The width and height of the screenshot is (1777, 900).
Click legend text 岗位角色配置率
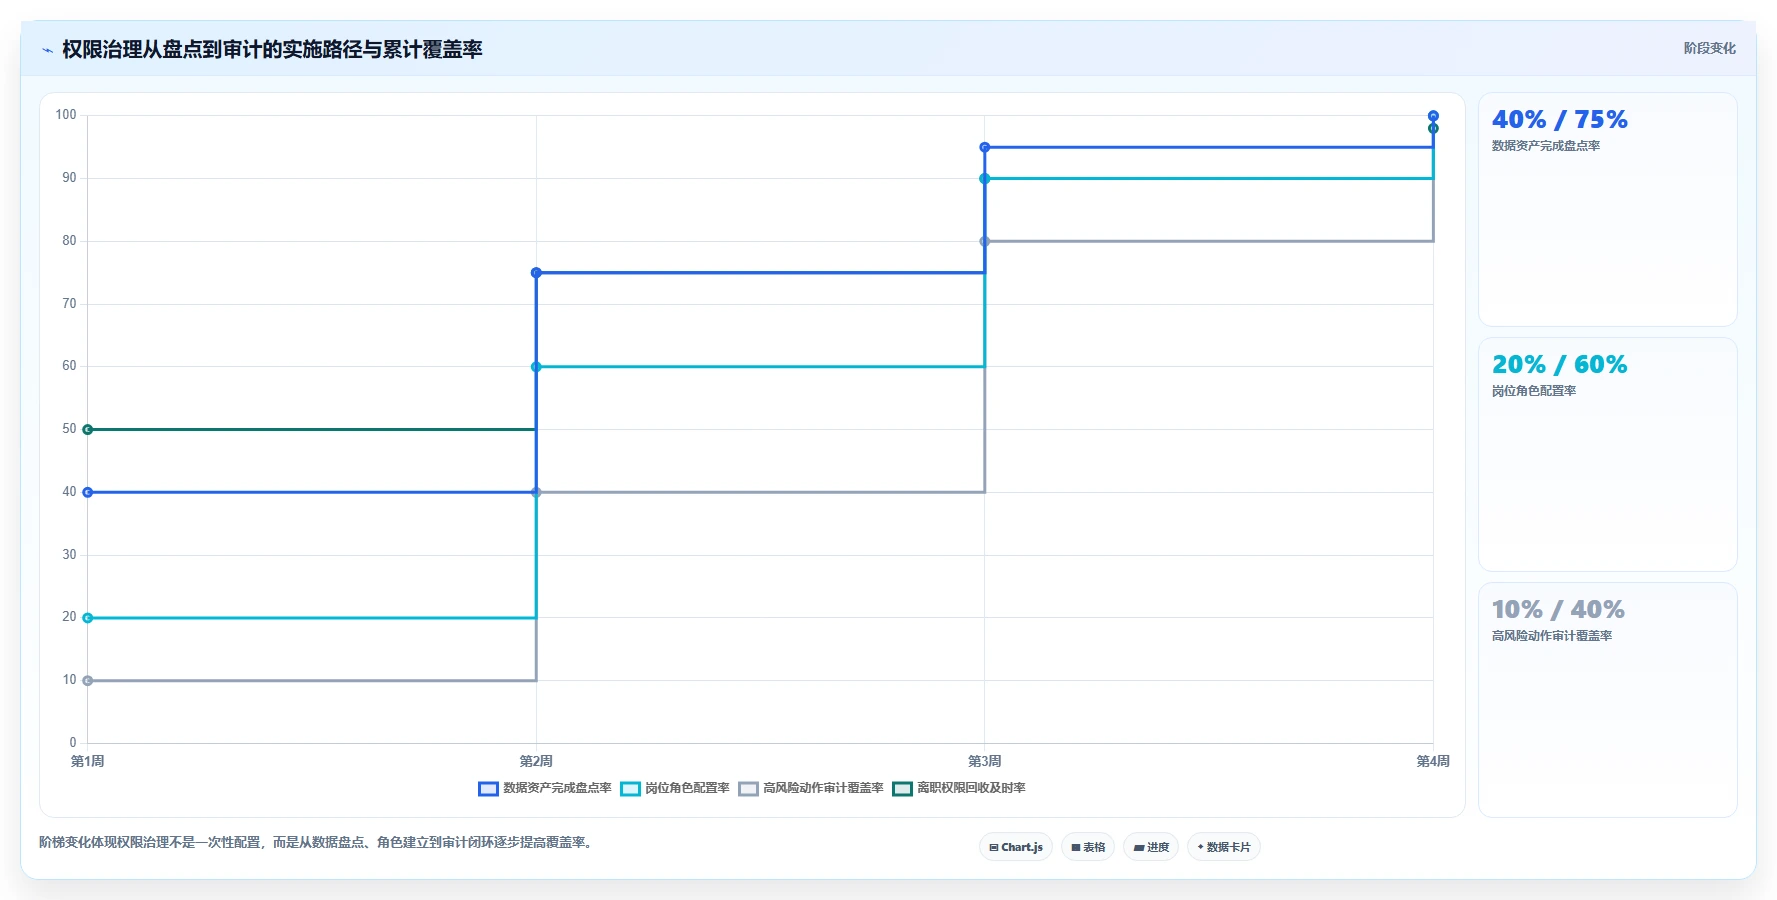click(687, 788)
